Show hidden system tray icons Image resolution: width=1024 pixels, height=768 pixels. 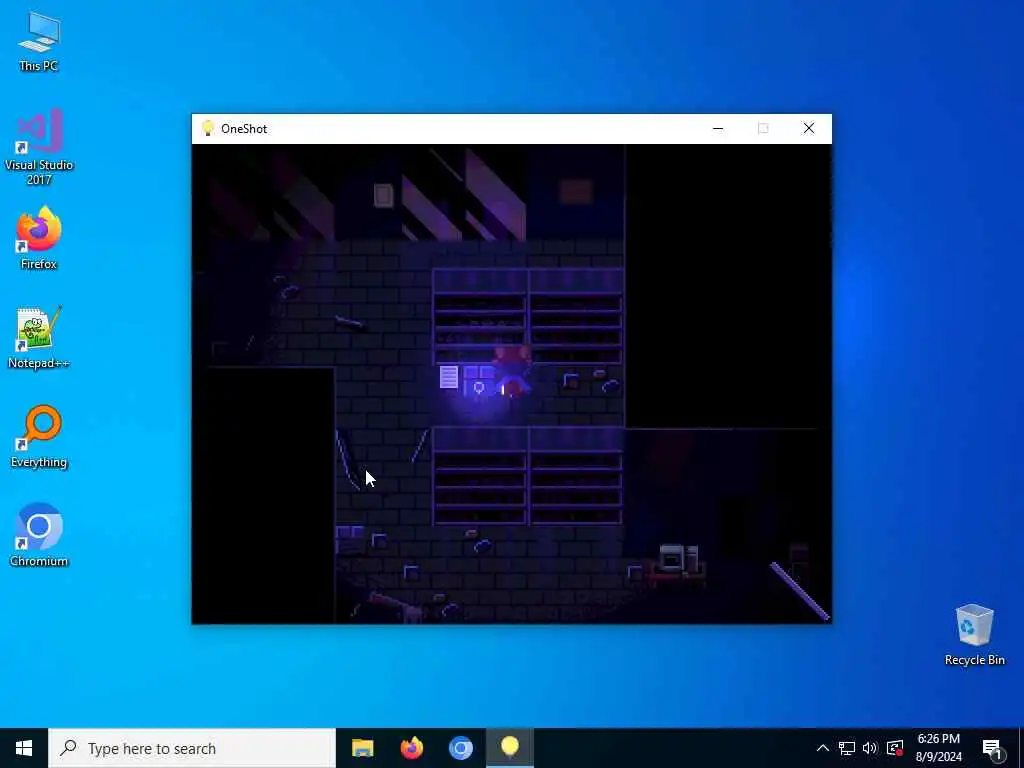[x=823, y=748]
